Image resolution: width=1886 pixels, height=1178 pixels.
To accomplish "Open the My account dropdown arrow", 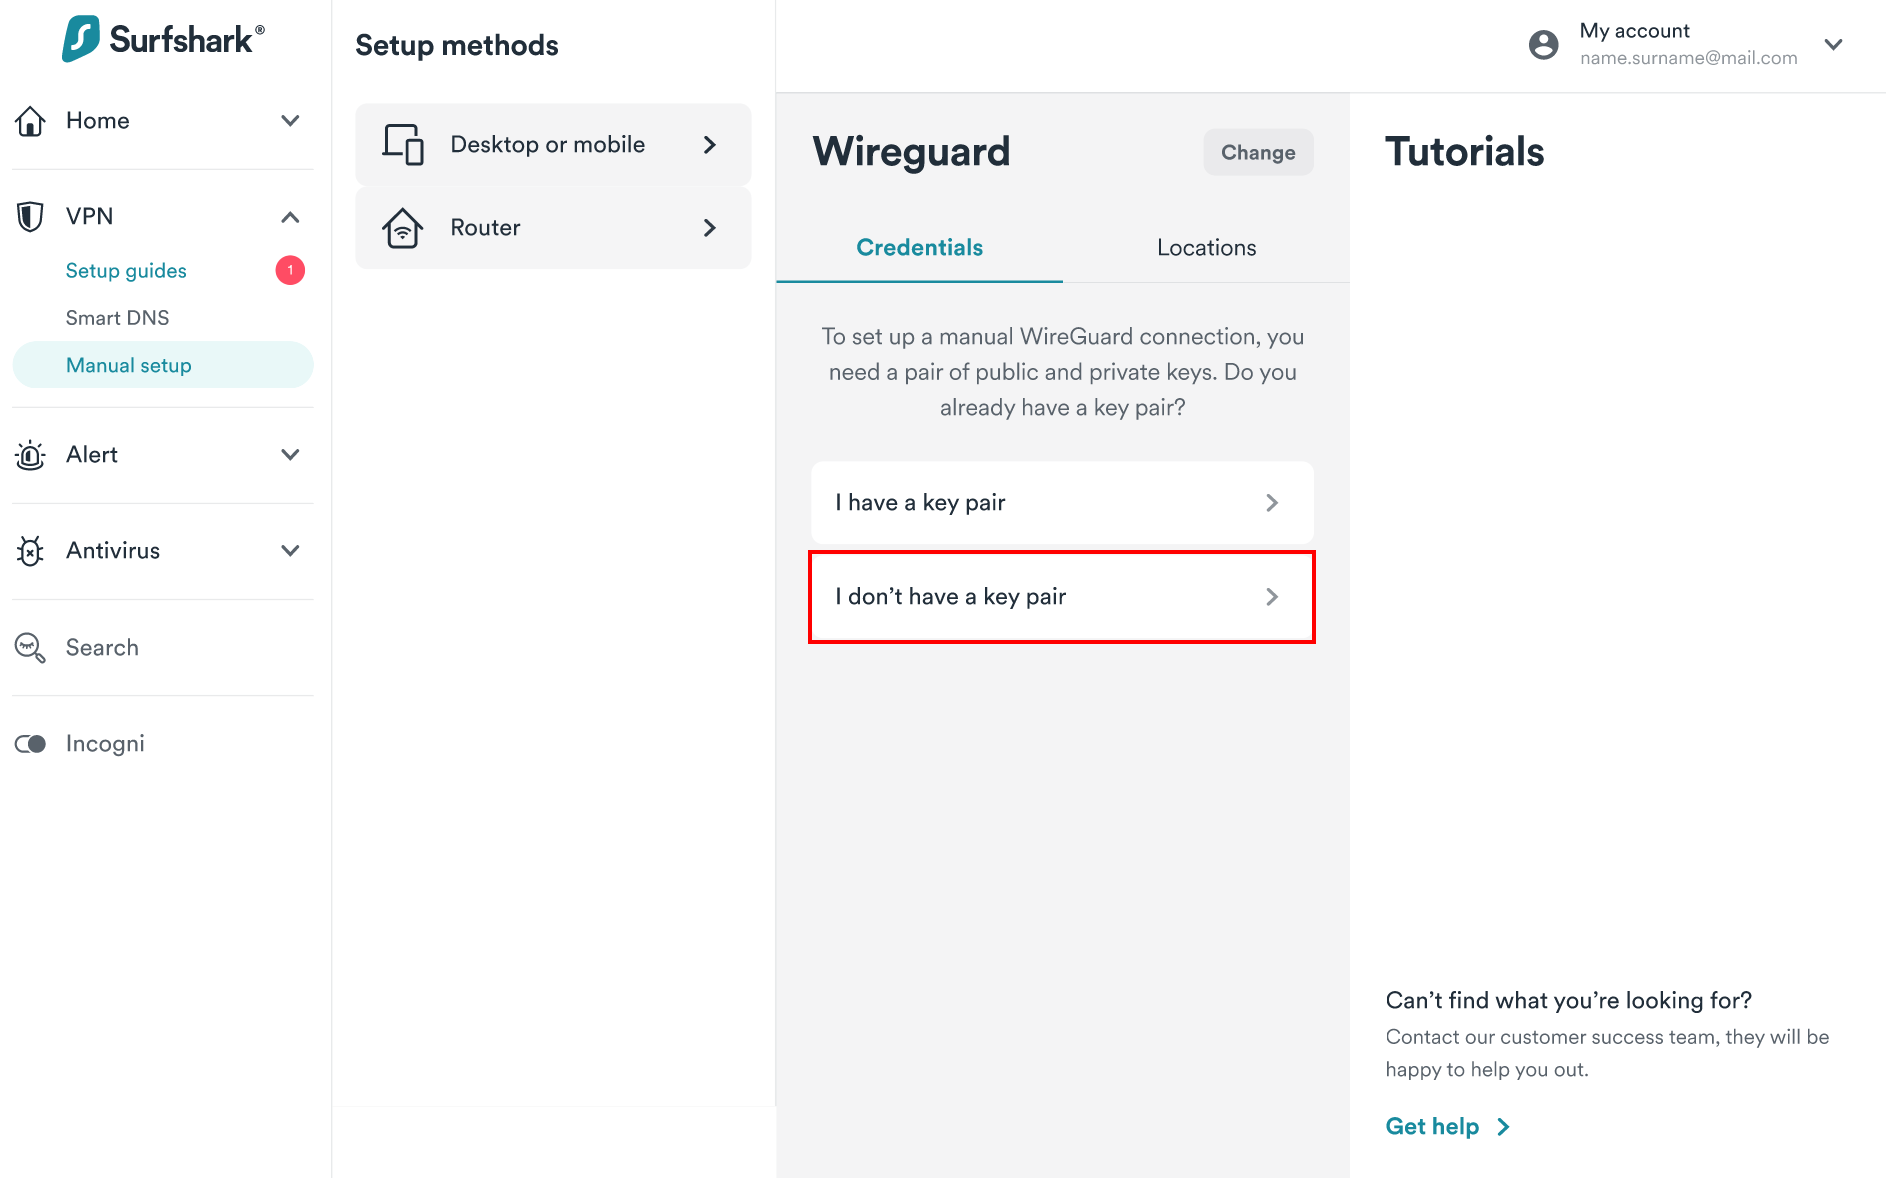I will tap(1833, 44).
